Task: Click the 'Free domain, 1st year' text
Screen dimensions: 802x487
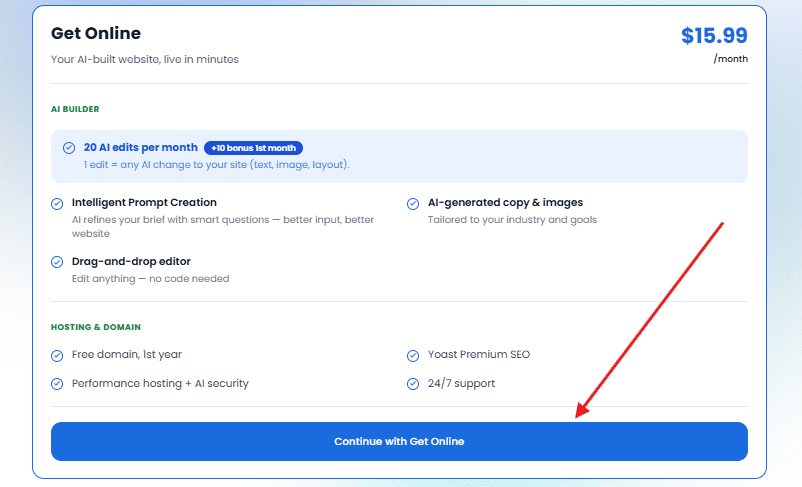Action: (x=127, y=355)
